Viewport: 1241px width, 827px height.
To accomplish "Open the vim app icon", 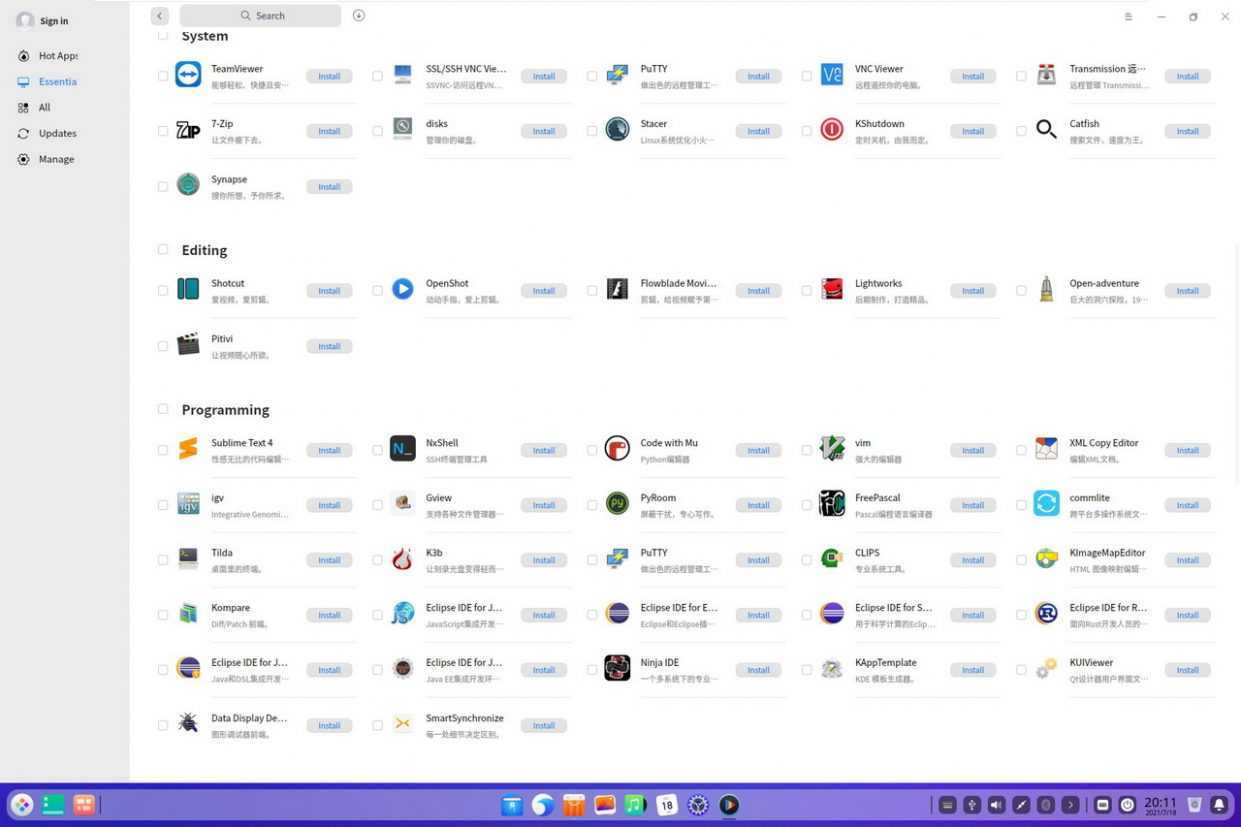I will 832,449.
